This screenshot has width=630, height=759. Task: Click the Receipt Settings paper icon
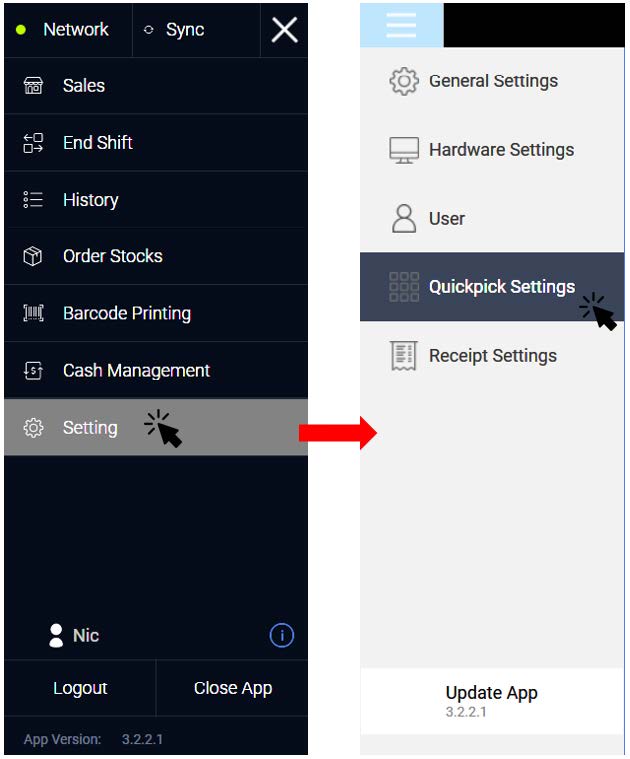[404, 356]
